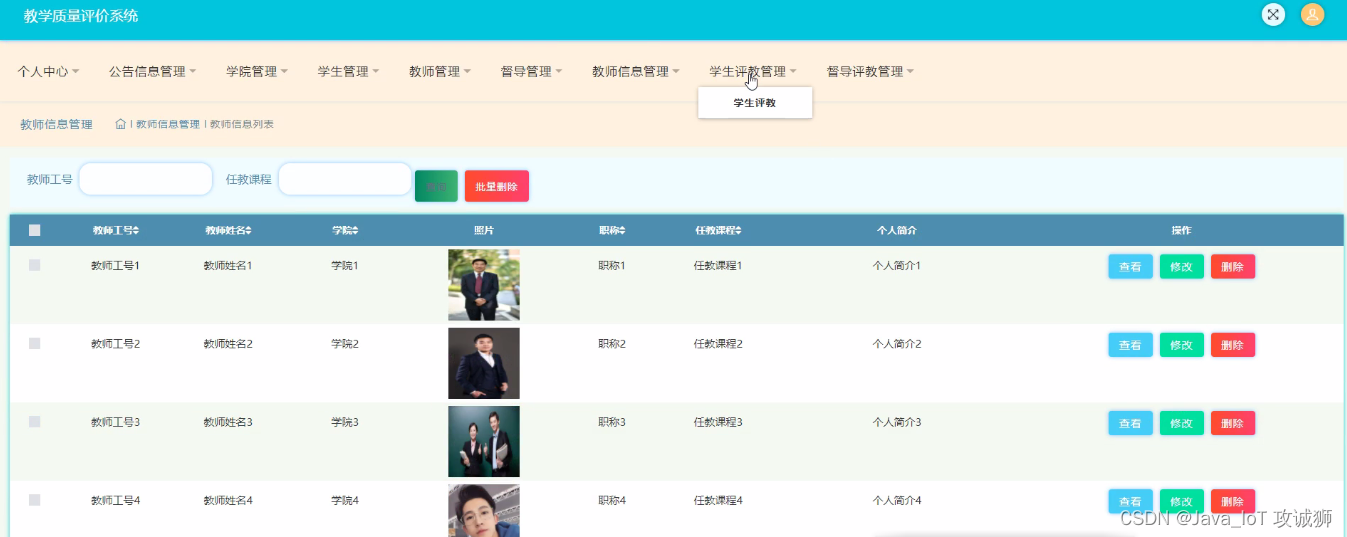Choose 学生评教 from the open submenu
The height and width of the screenshot is (537, 1347).
click(755, 103)
